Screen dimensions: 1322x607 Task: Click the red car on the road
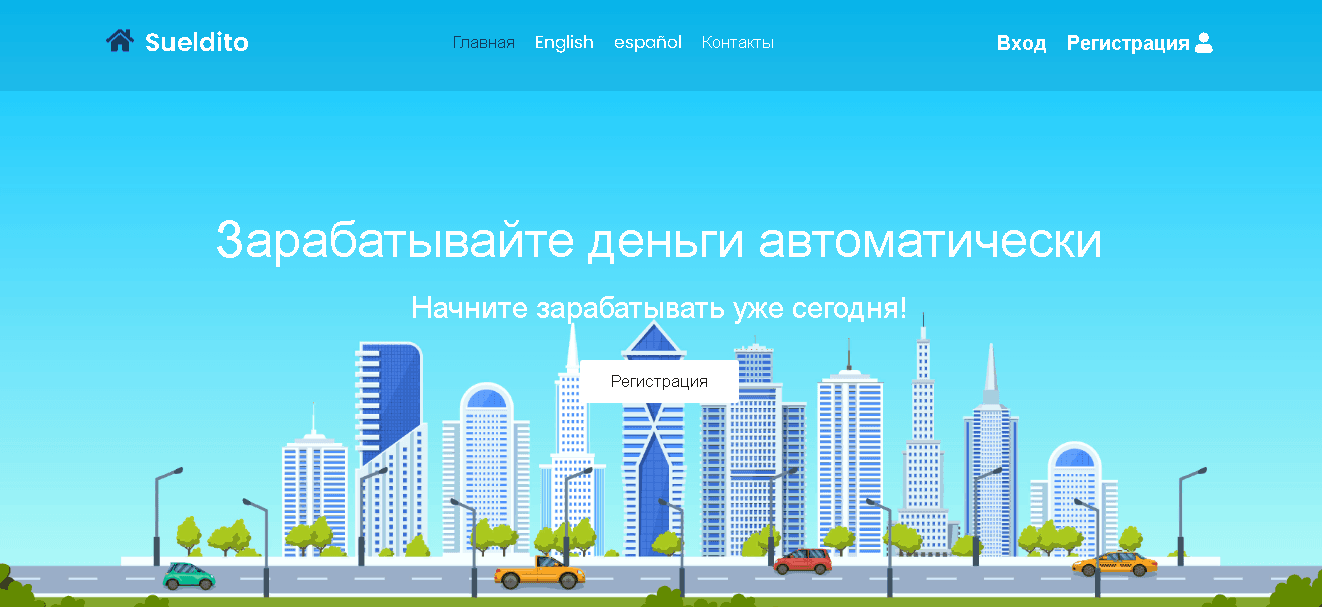tap(802, 561)
